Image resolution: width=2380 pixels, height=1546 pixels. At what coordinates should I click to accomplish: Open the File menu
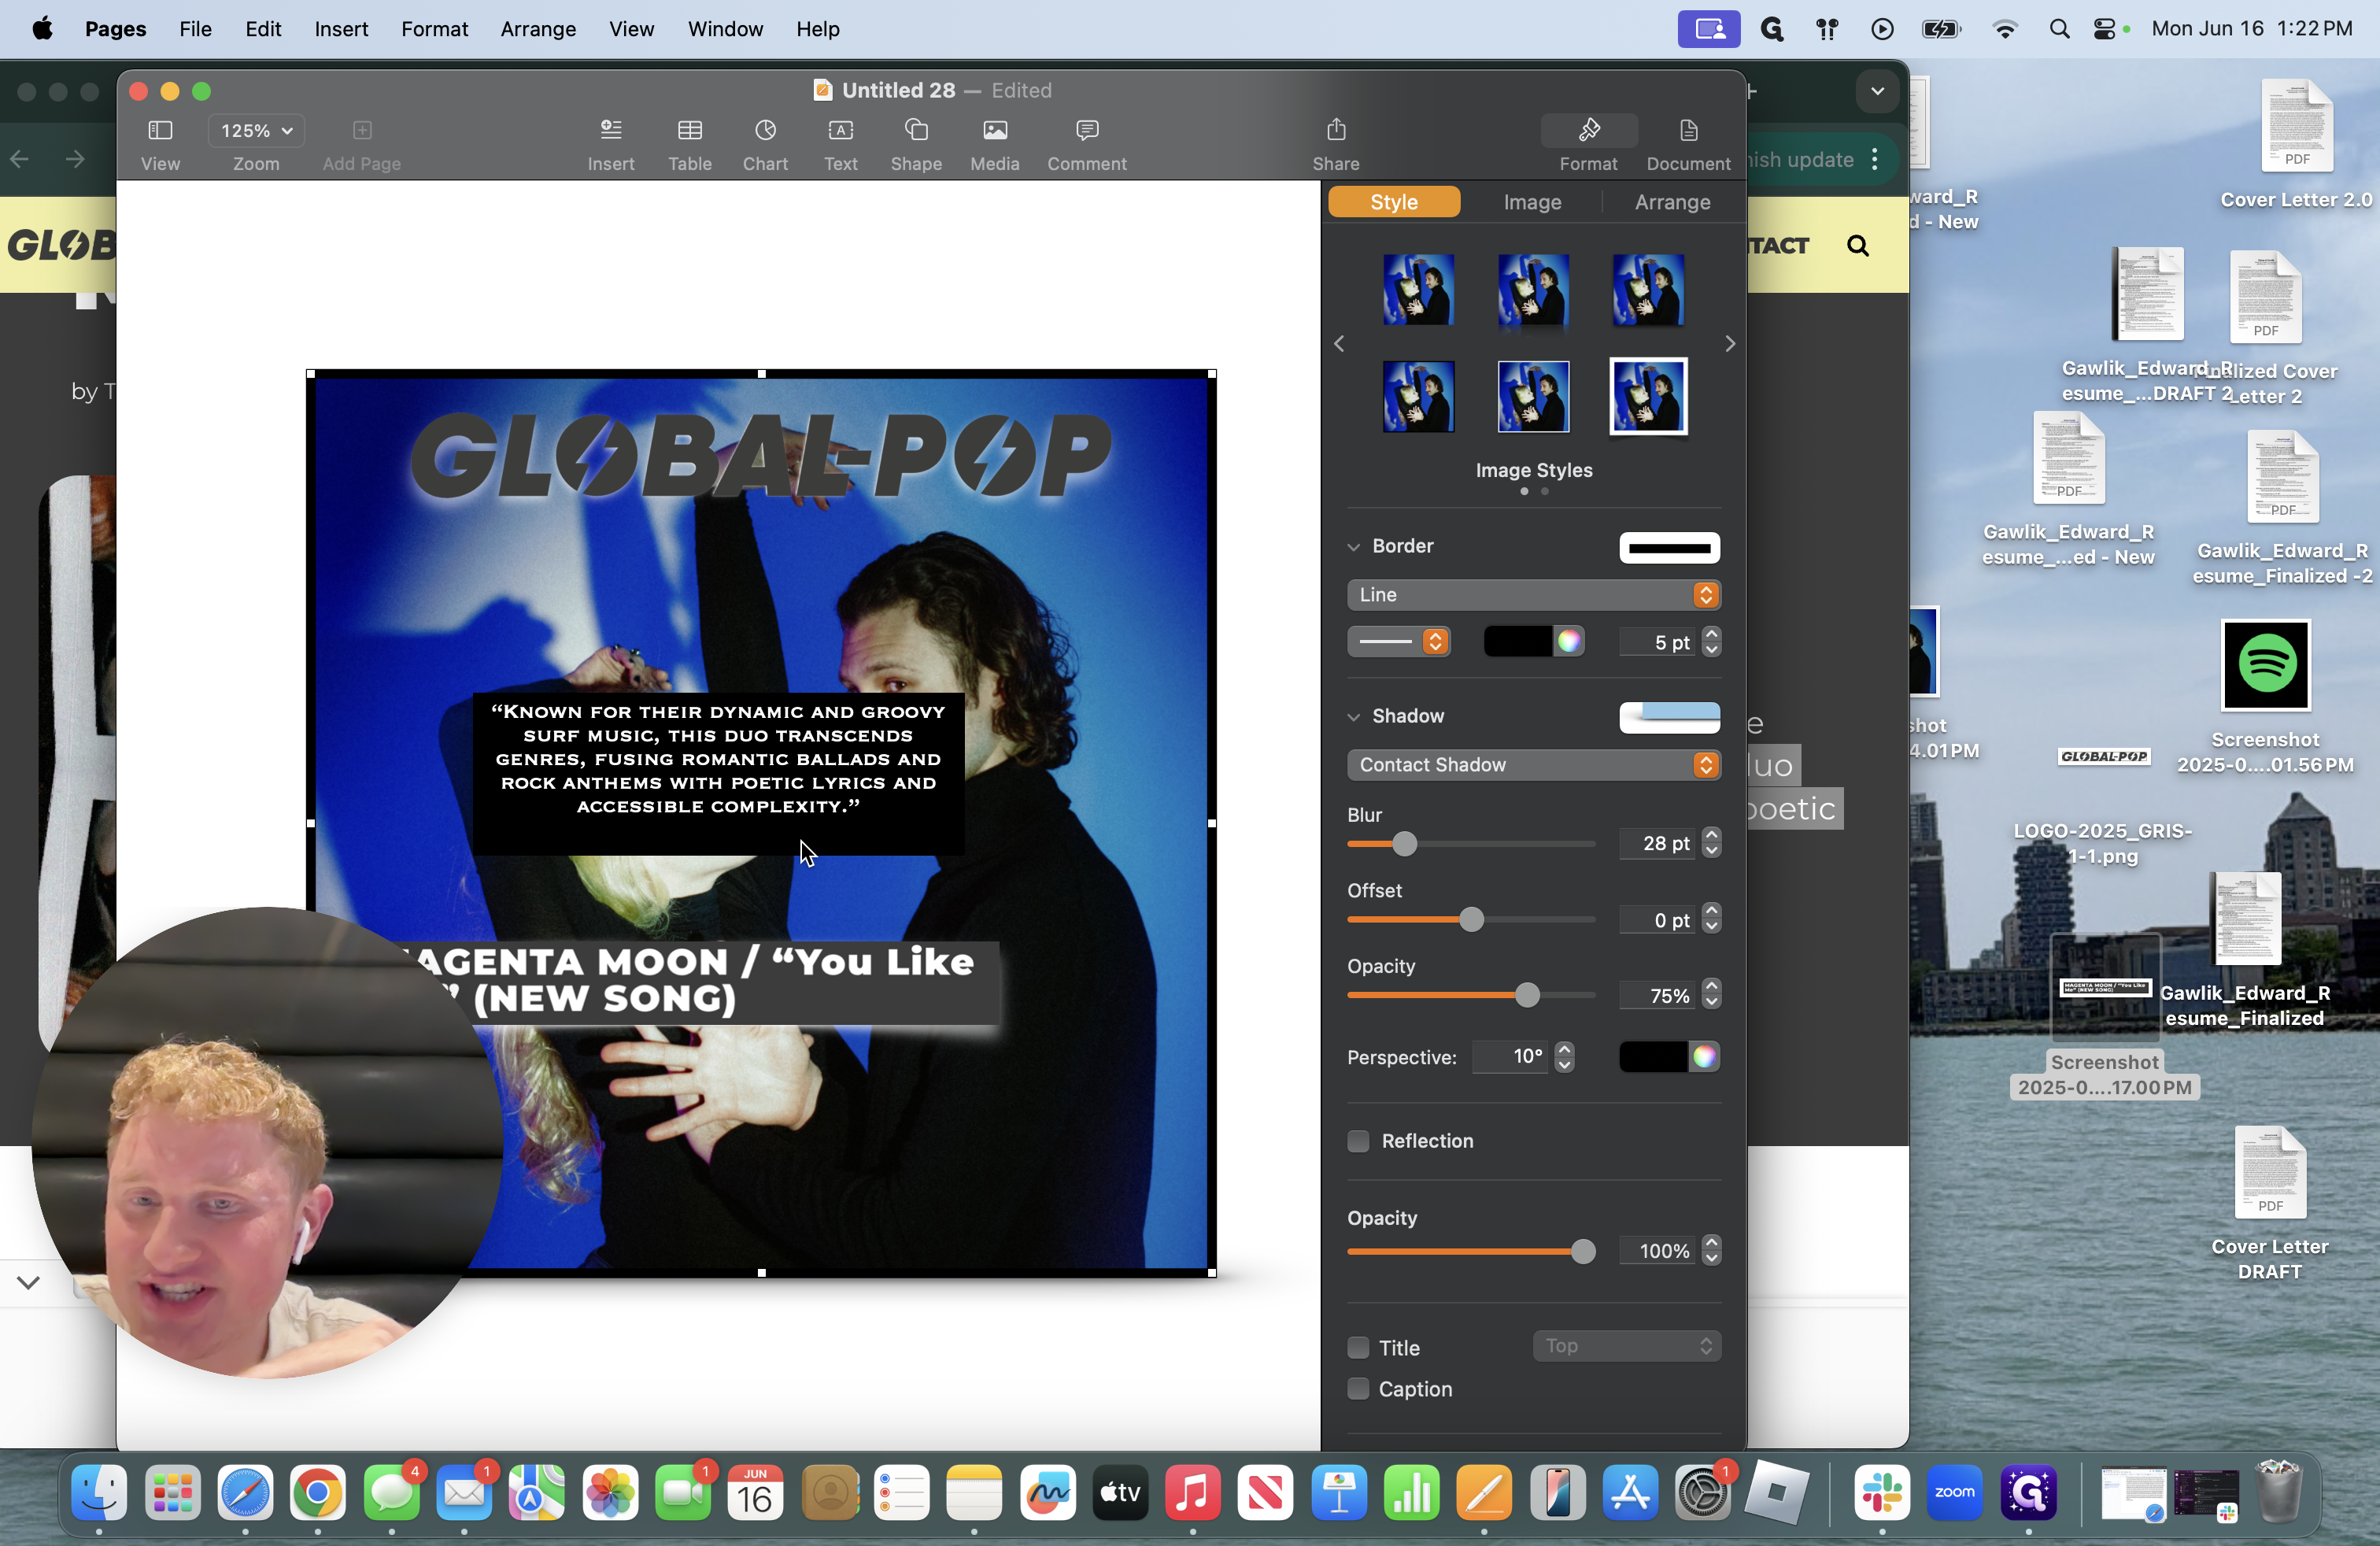[195, 29]
